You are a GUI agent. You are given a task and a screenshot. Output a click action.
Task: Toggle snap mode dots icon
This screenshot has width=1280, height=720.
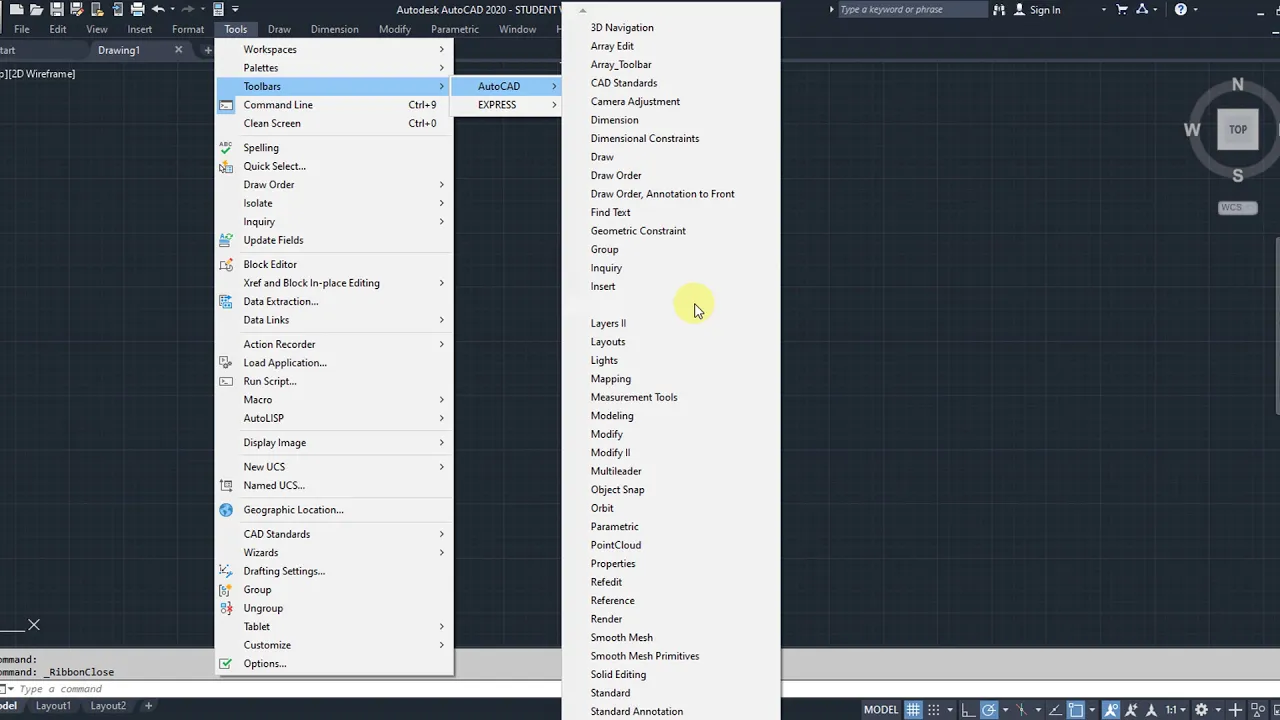(x=934, y=710)
